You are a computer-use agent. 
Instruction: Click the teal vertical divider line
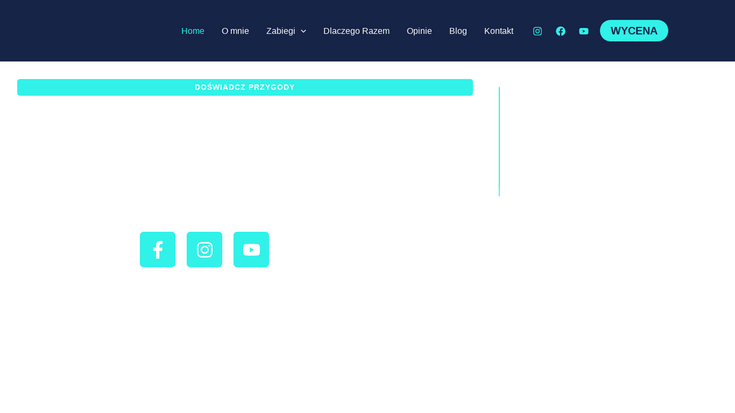point(499,141)
